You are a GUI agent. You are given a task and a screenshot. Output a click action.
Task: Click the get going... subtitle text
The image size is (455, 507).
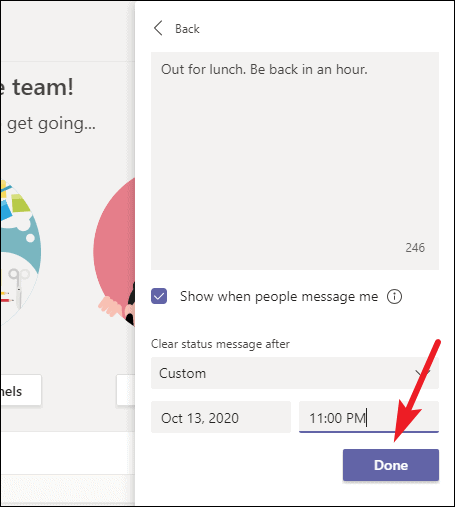51,124
